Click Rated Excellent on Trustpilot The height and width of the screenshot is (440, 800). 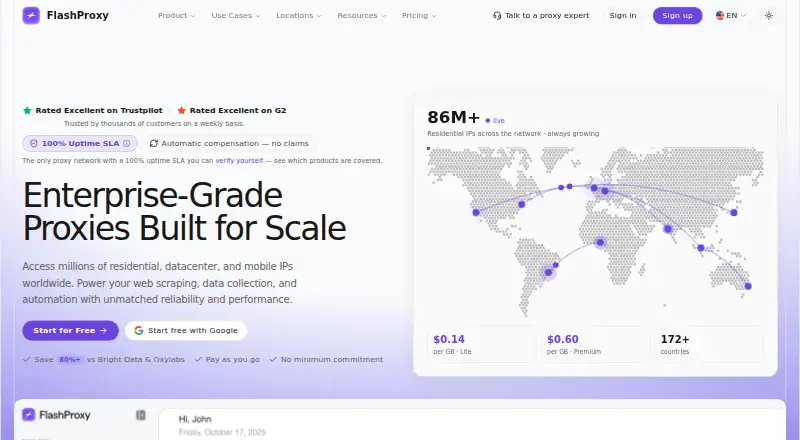pyautogui.click(x=99, y=110)
